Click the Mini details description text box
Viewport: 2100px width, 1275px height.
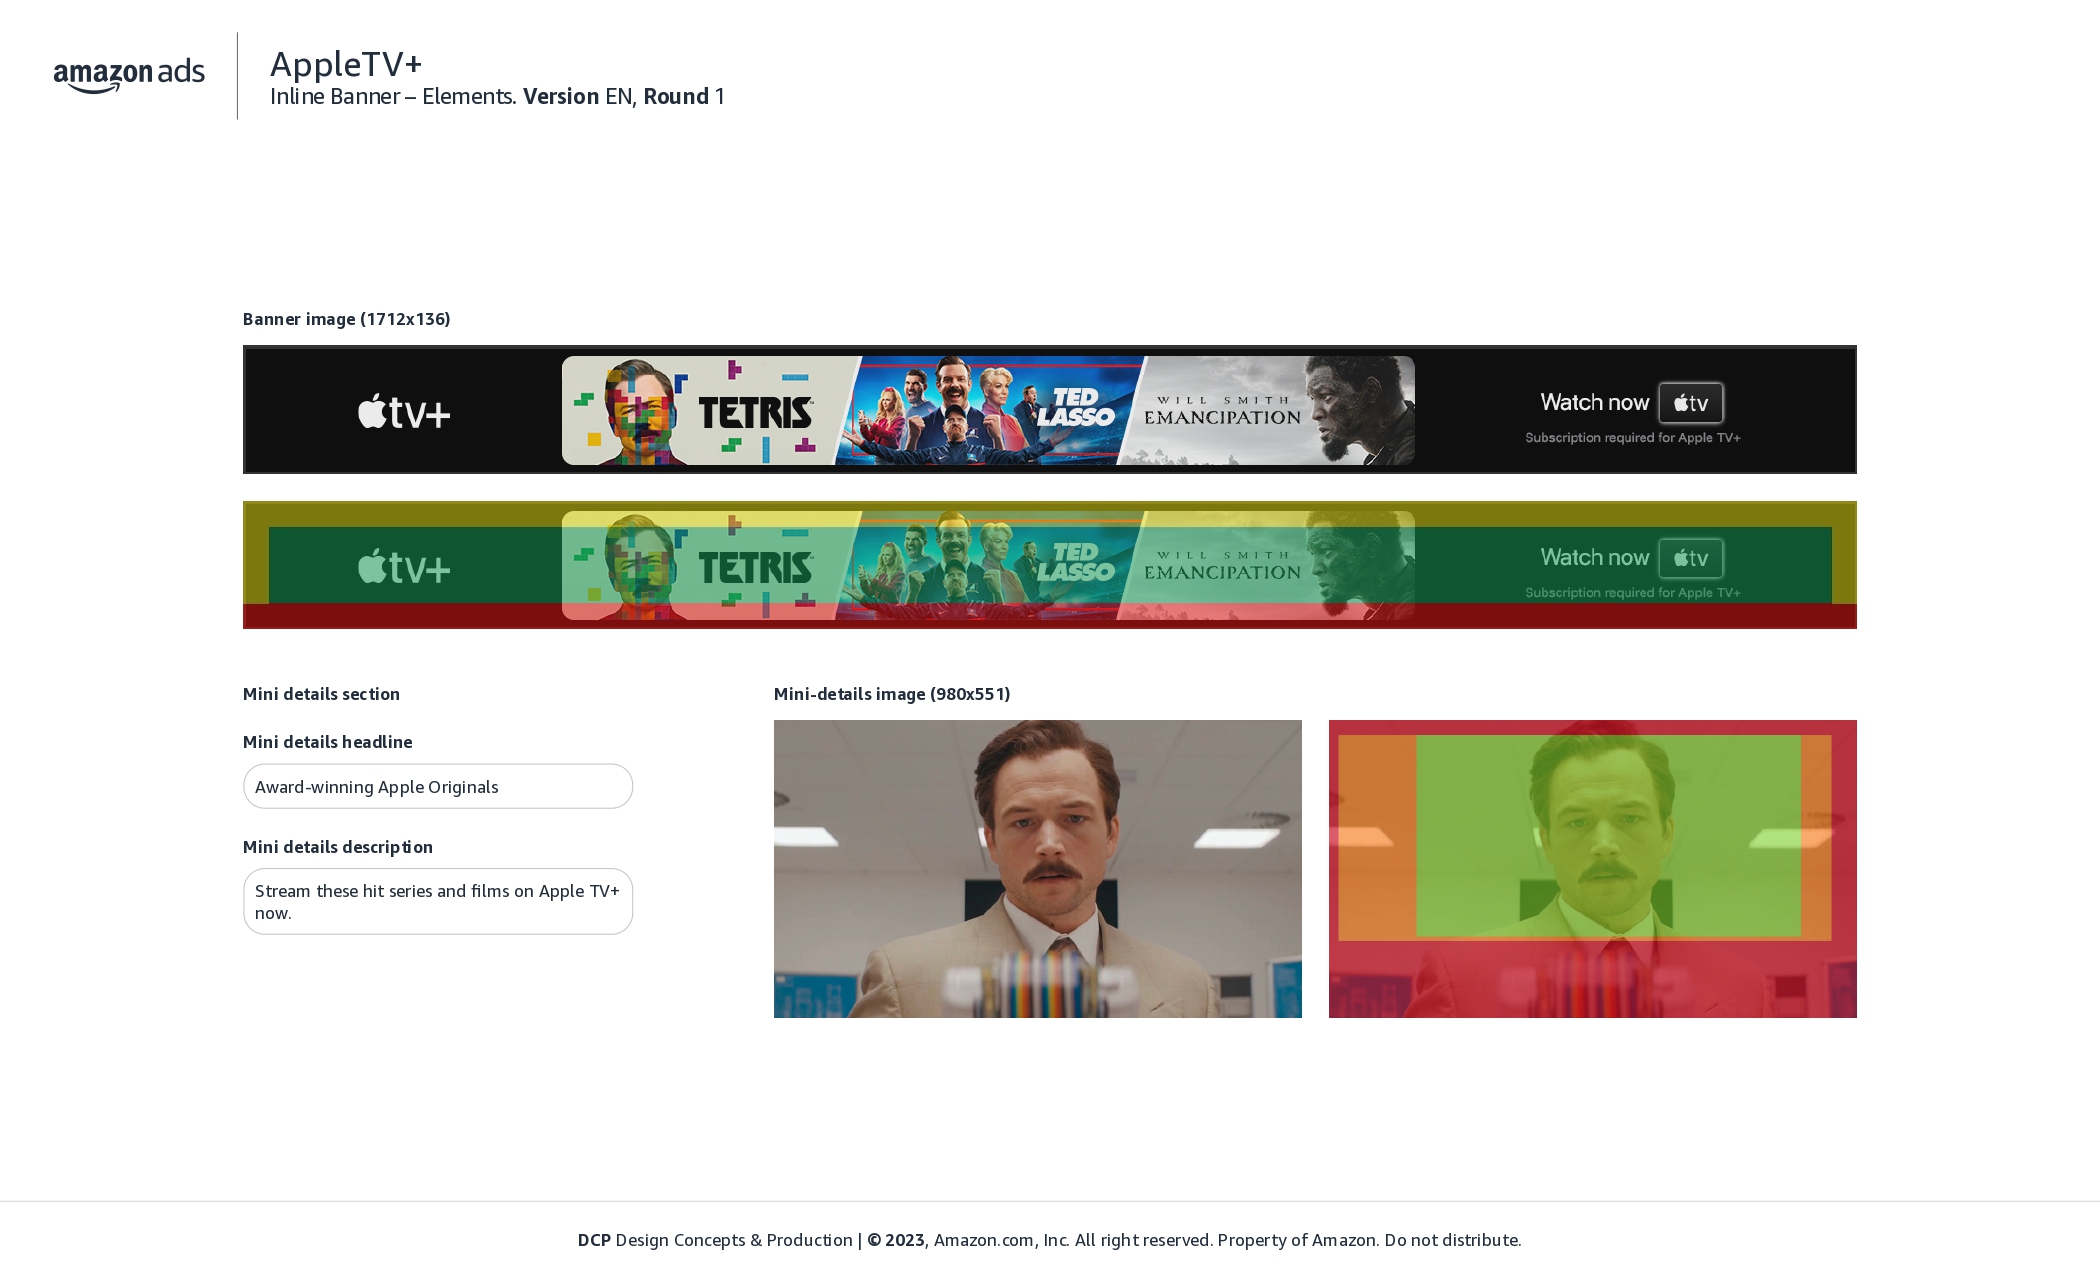[x=438, y=902]
